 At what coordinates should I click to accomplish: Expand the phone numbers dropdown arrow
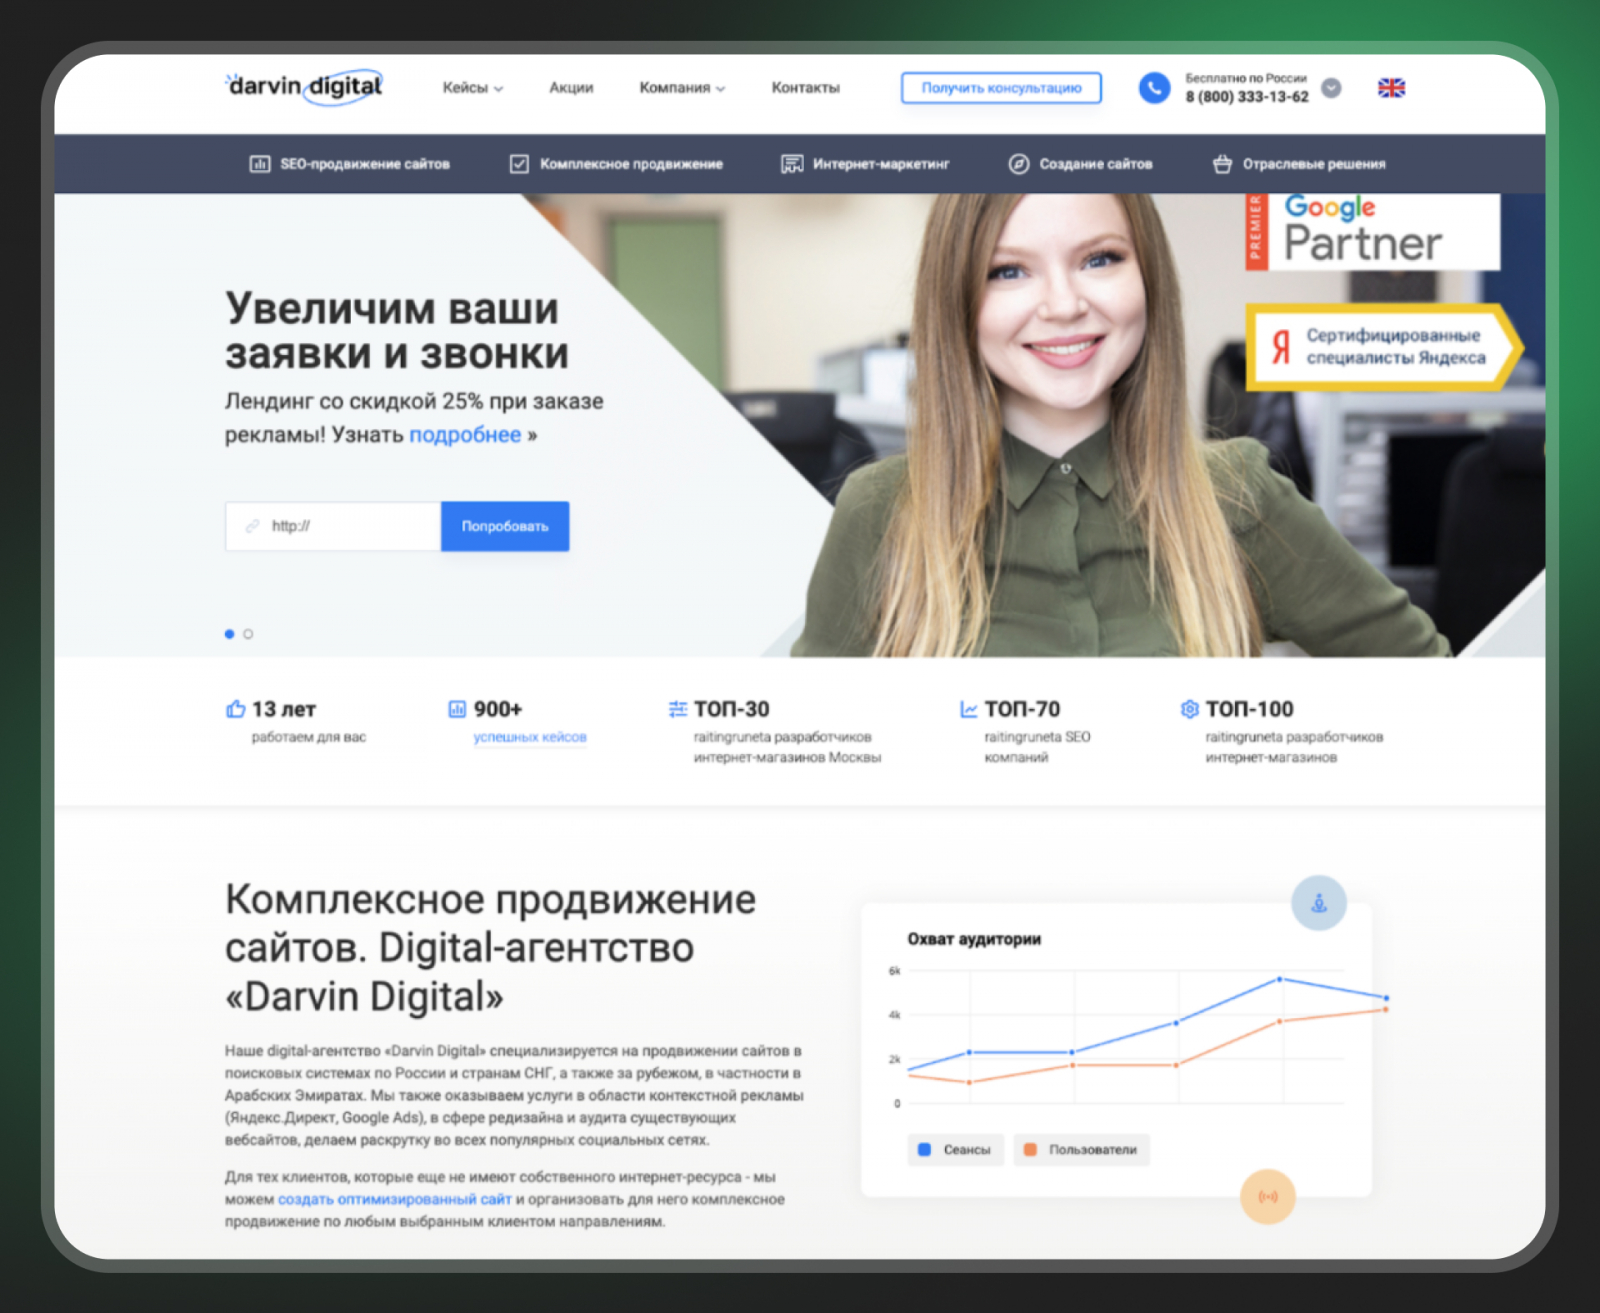(x=1331, y=88)
